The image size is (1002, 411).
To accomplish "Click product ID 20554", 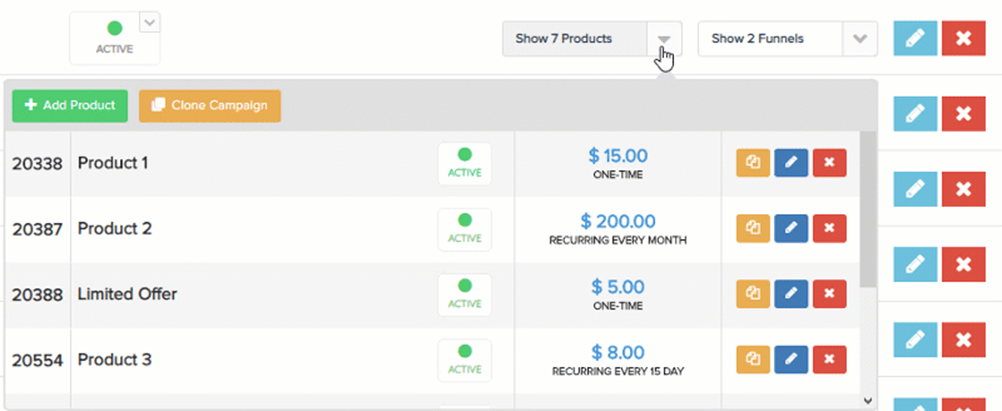I will (x=37, y=361).
